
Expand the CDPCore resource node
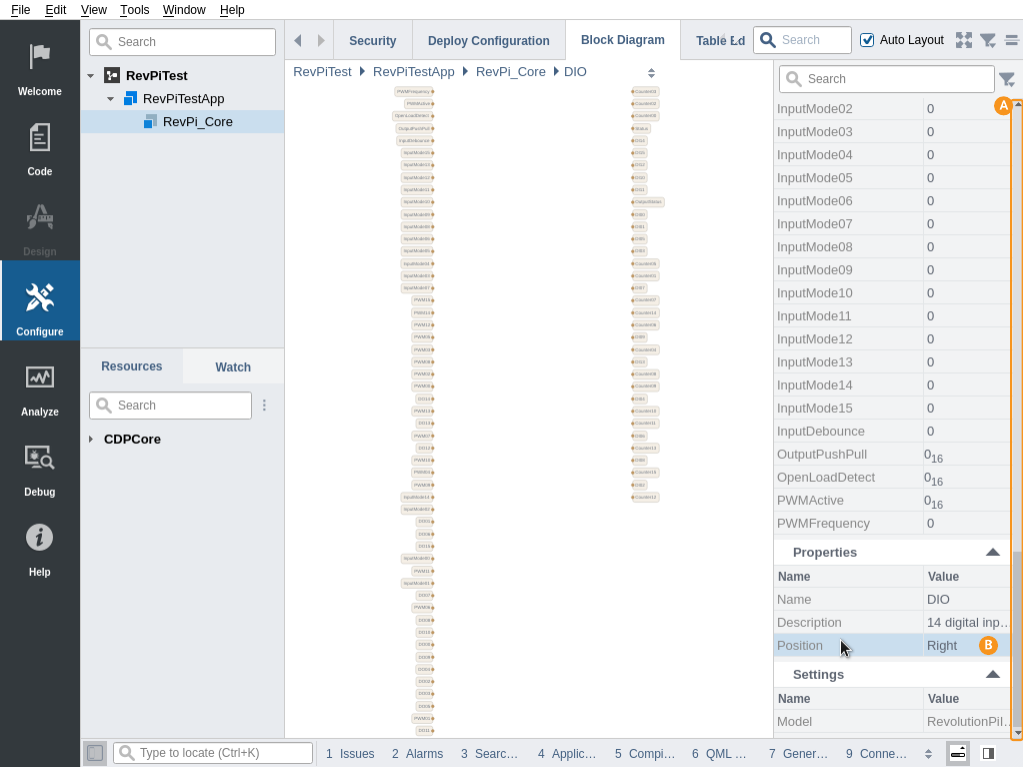point(91,439)
